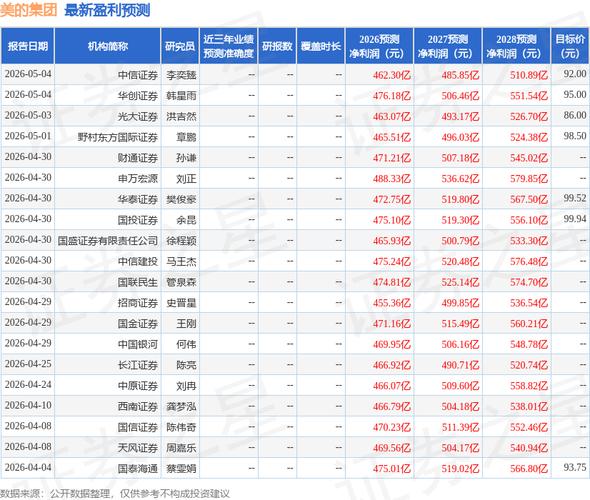Screen dimensions: 590x500
Task: Click the date 2026-04-10
Action: (28, 405)
